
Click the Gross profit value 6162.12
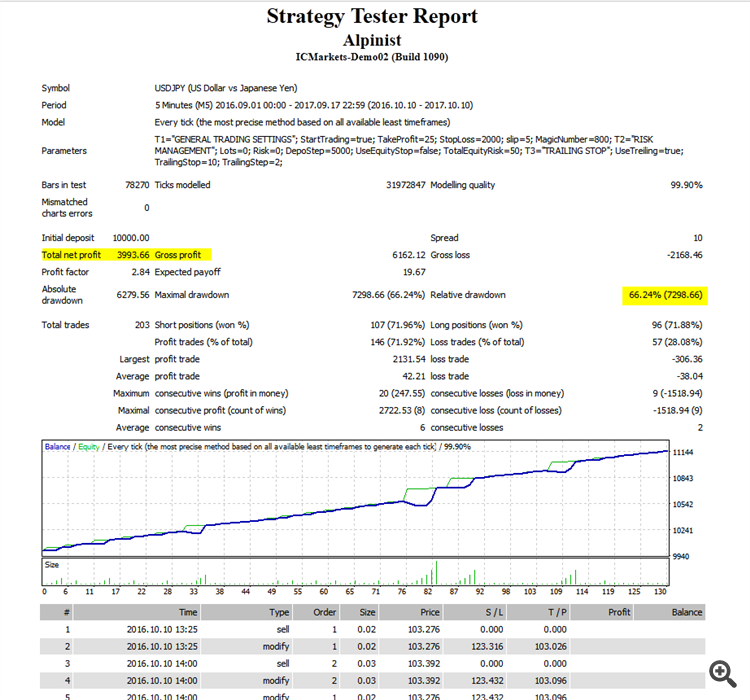(x=409, y=255)
